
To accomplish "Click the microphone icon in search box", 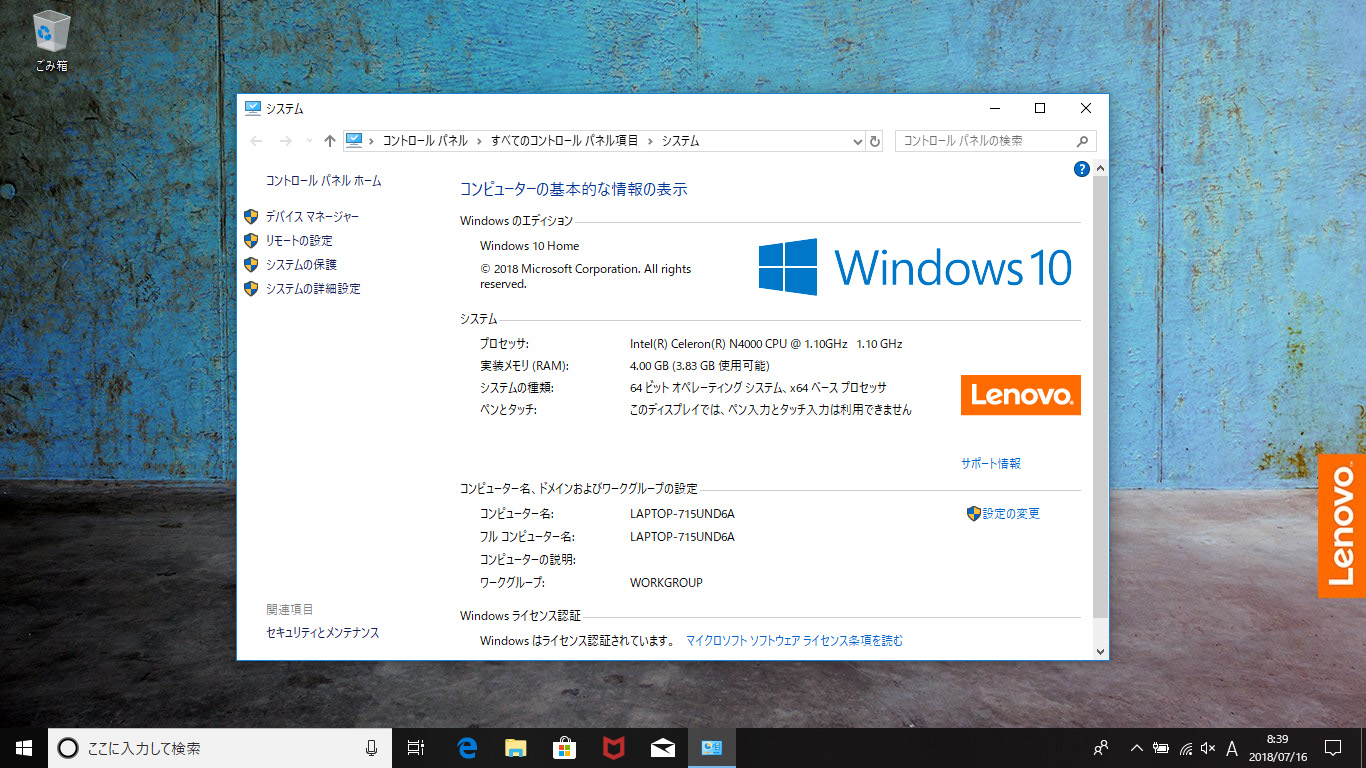I will (x=372, y=748).
